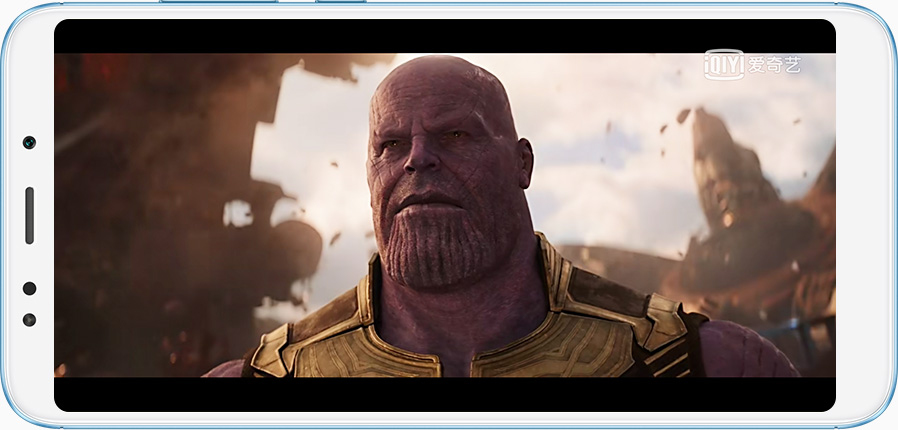
Task: Tap the top black letterbox bar
Action: click(x=445, y=36)
